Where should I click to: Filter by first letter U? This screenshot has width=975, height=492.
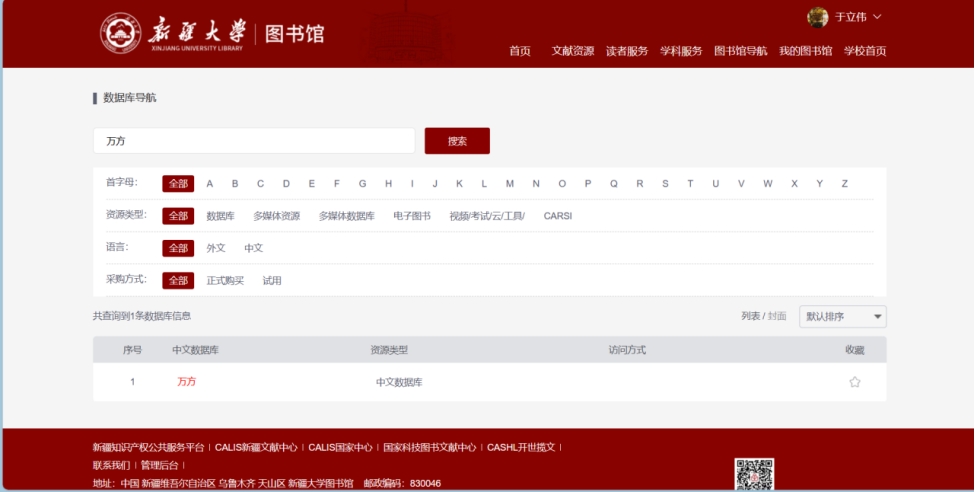point(716,183)
